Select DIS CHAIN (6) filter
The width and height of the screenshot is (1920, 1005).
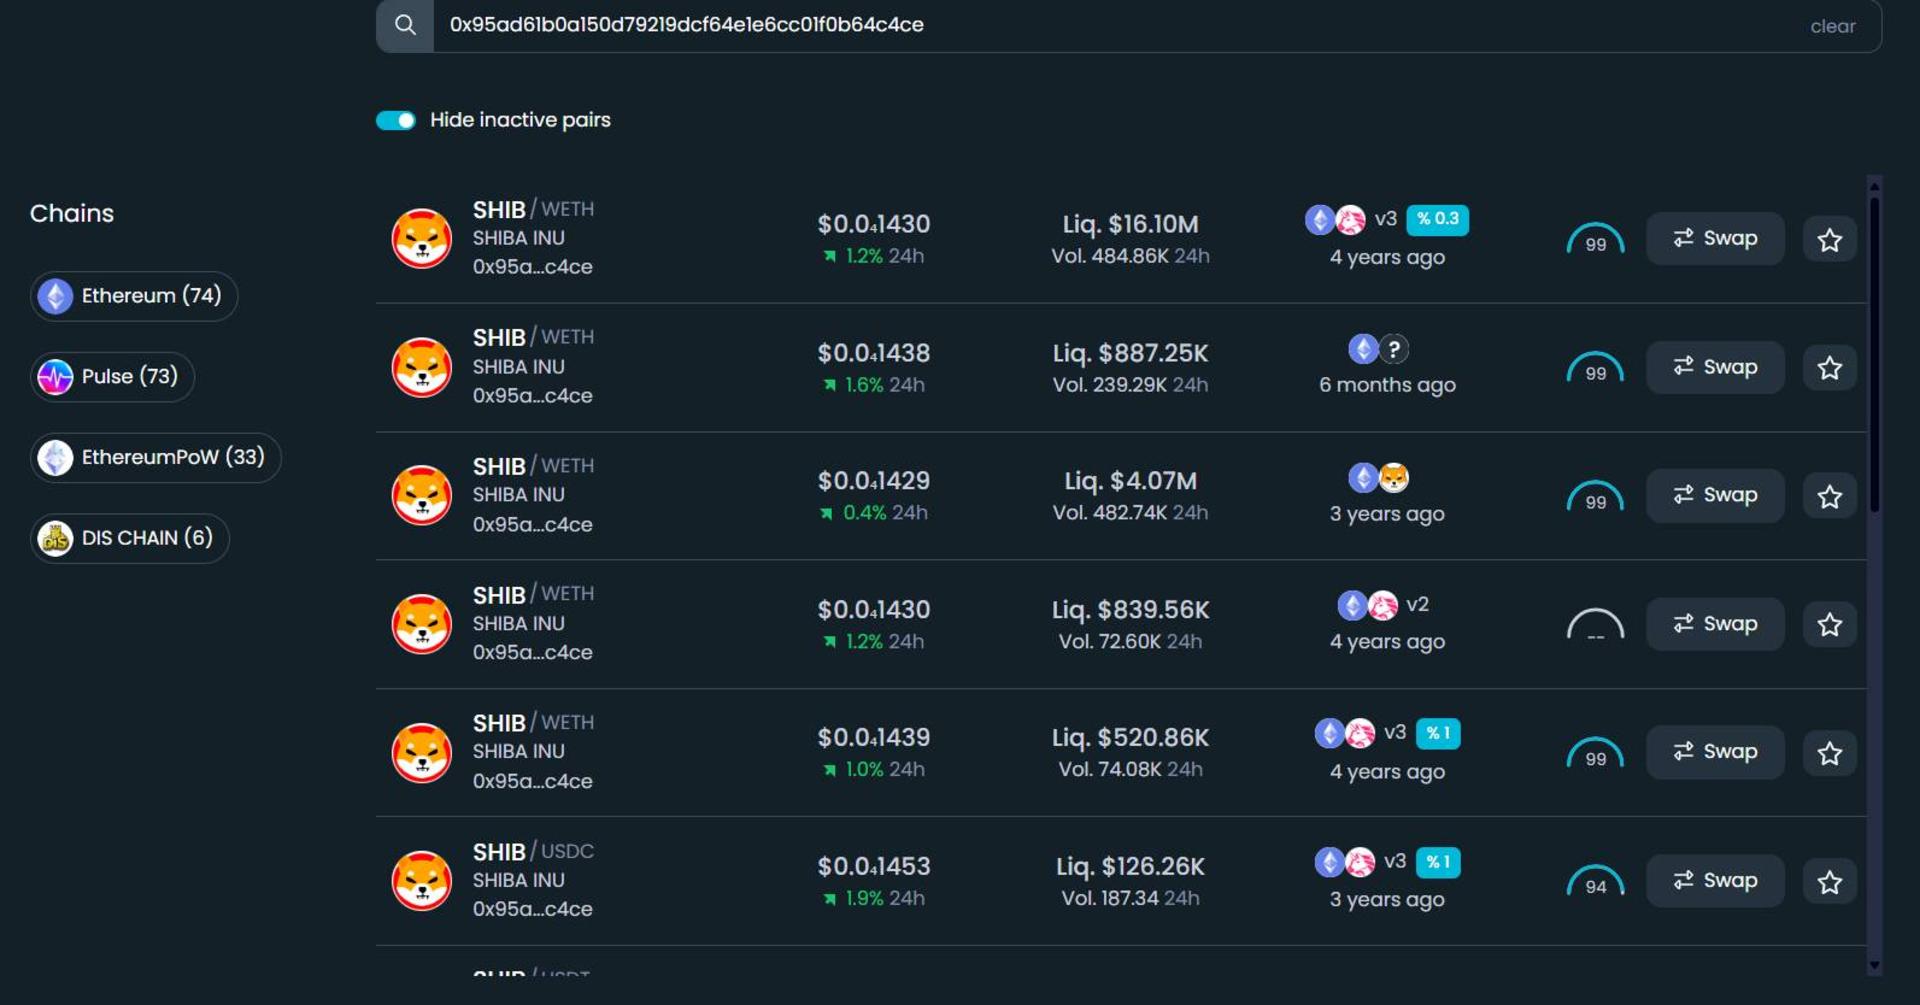[129, 538]
